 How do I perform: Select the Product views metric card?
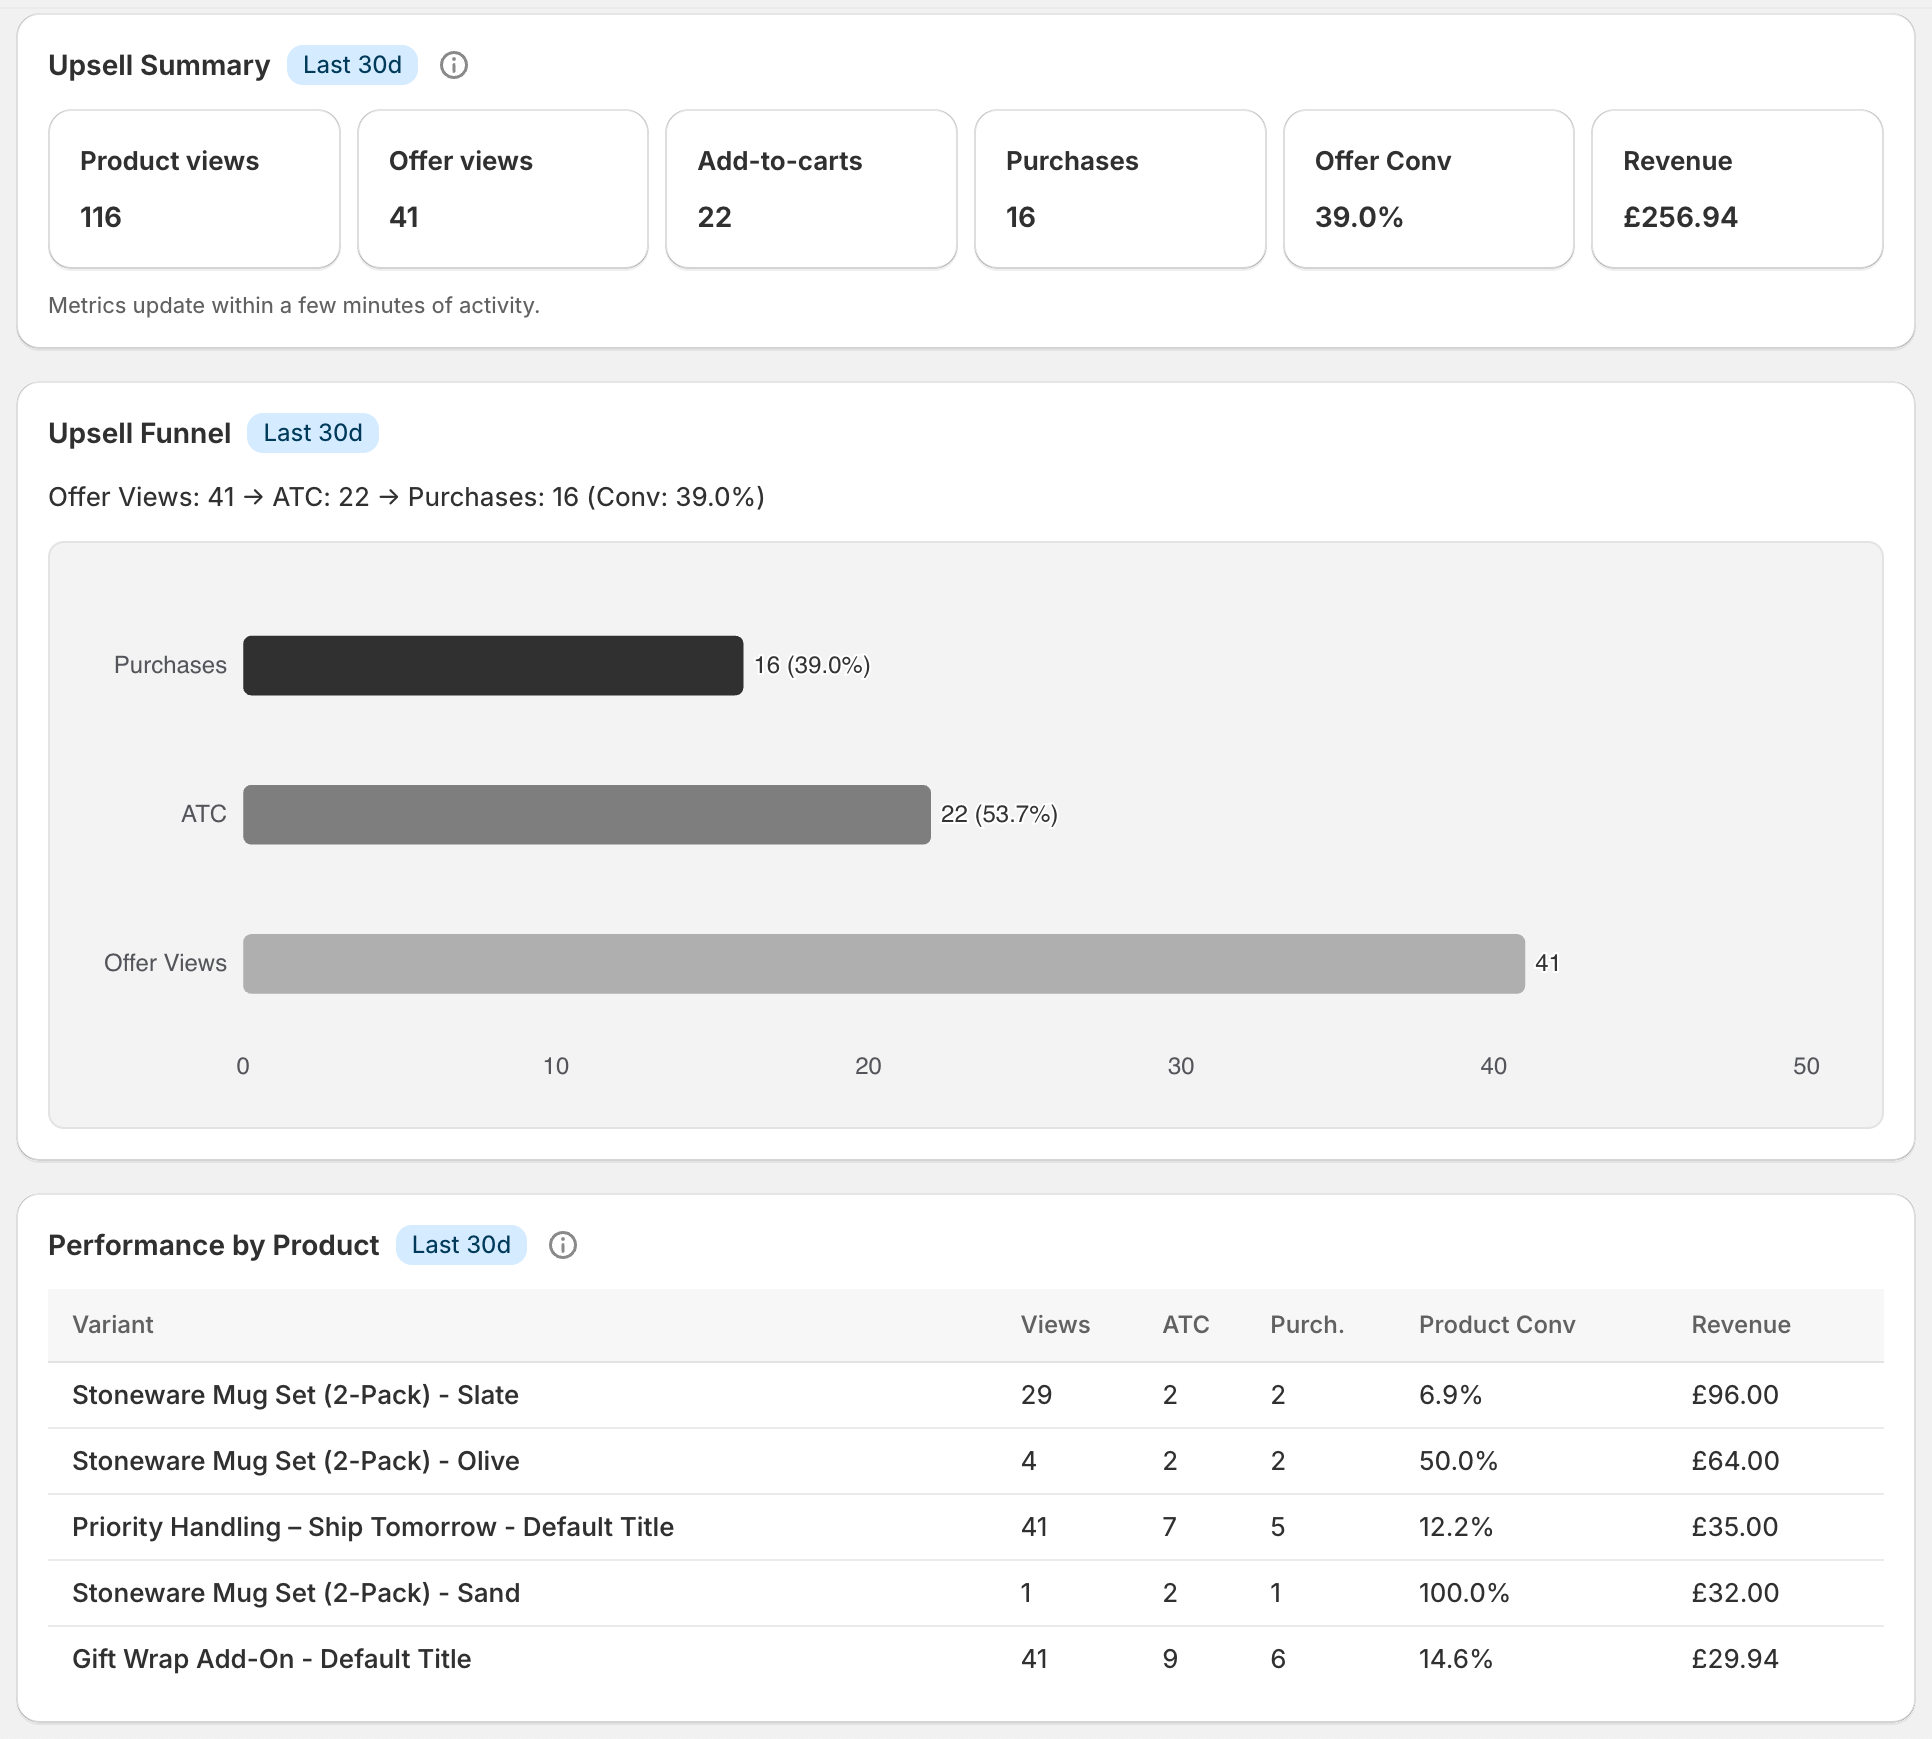[194, 188]
